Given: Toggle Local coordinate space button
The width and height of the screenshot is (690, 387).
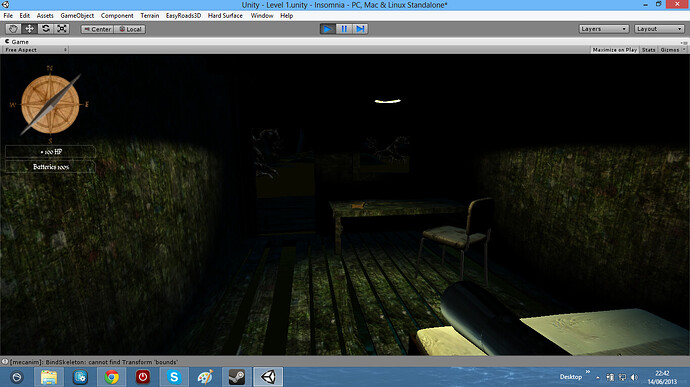Looking at the screenshot, I should tap(130, 29).
